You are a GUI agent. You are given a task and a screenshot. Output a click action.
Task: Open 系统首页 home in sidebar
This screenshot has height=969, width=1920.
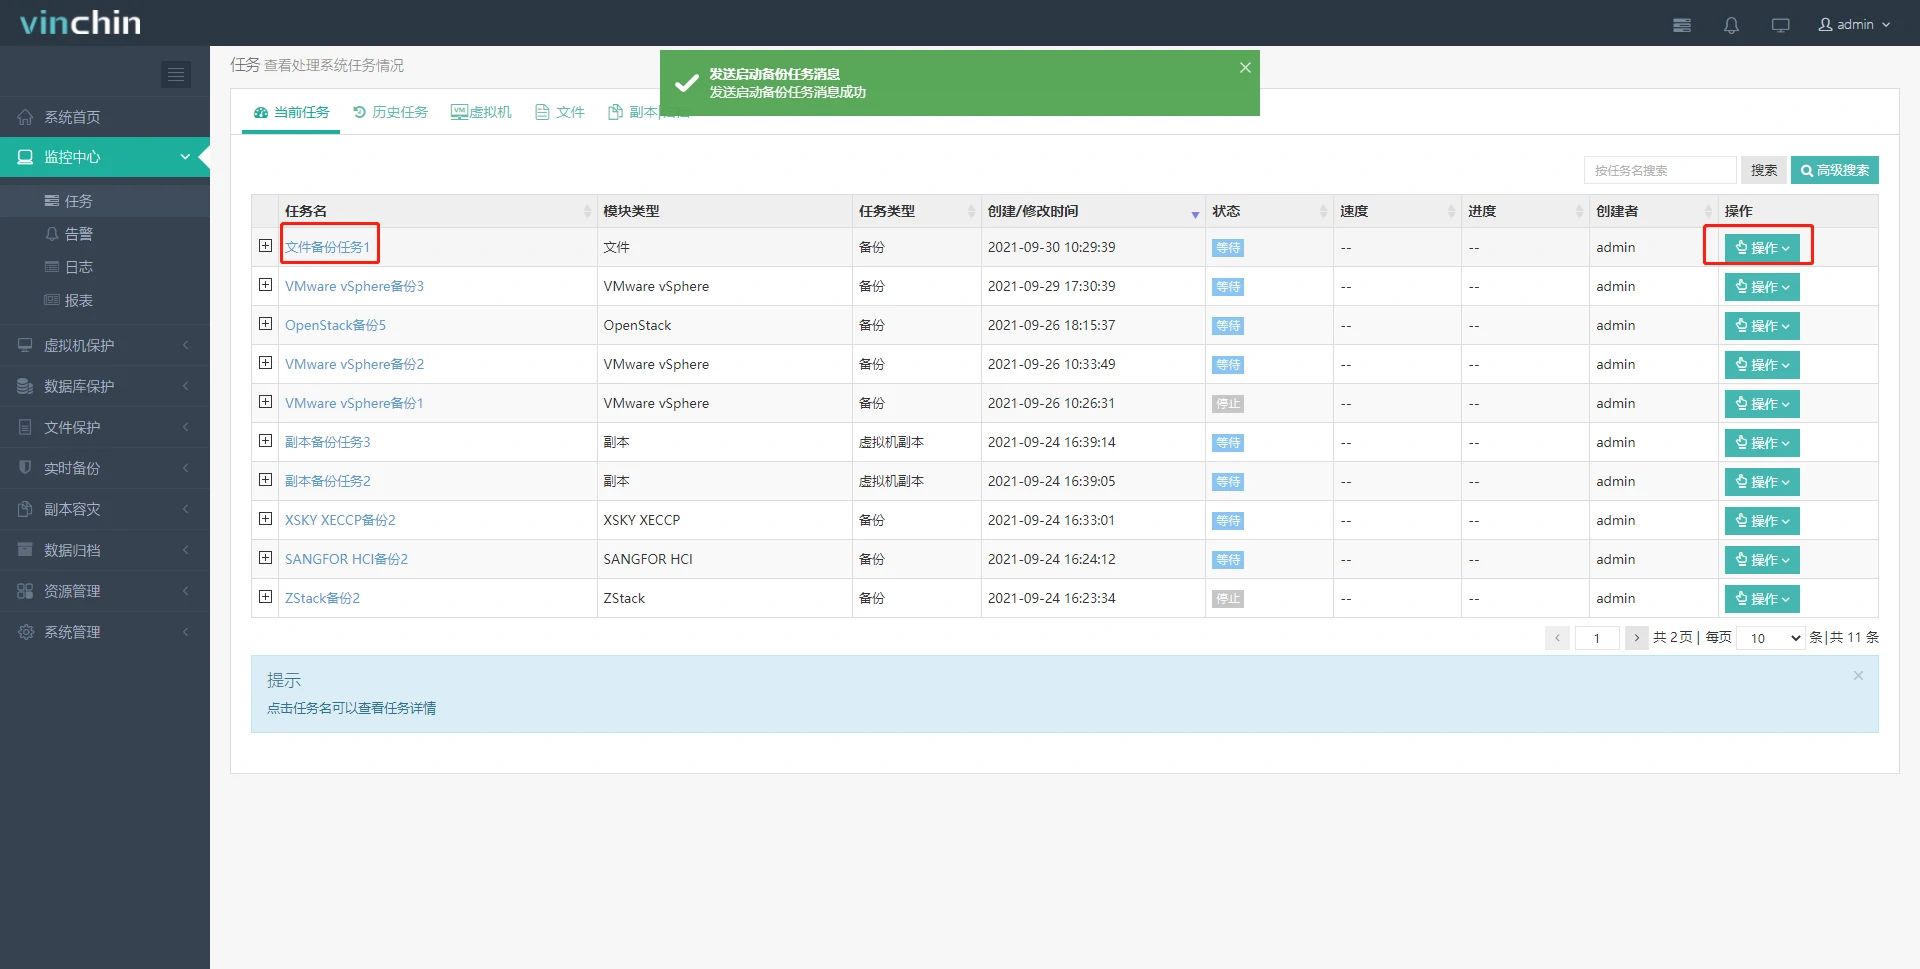coord(72,117)
